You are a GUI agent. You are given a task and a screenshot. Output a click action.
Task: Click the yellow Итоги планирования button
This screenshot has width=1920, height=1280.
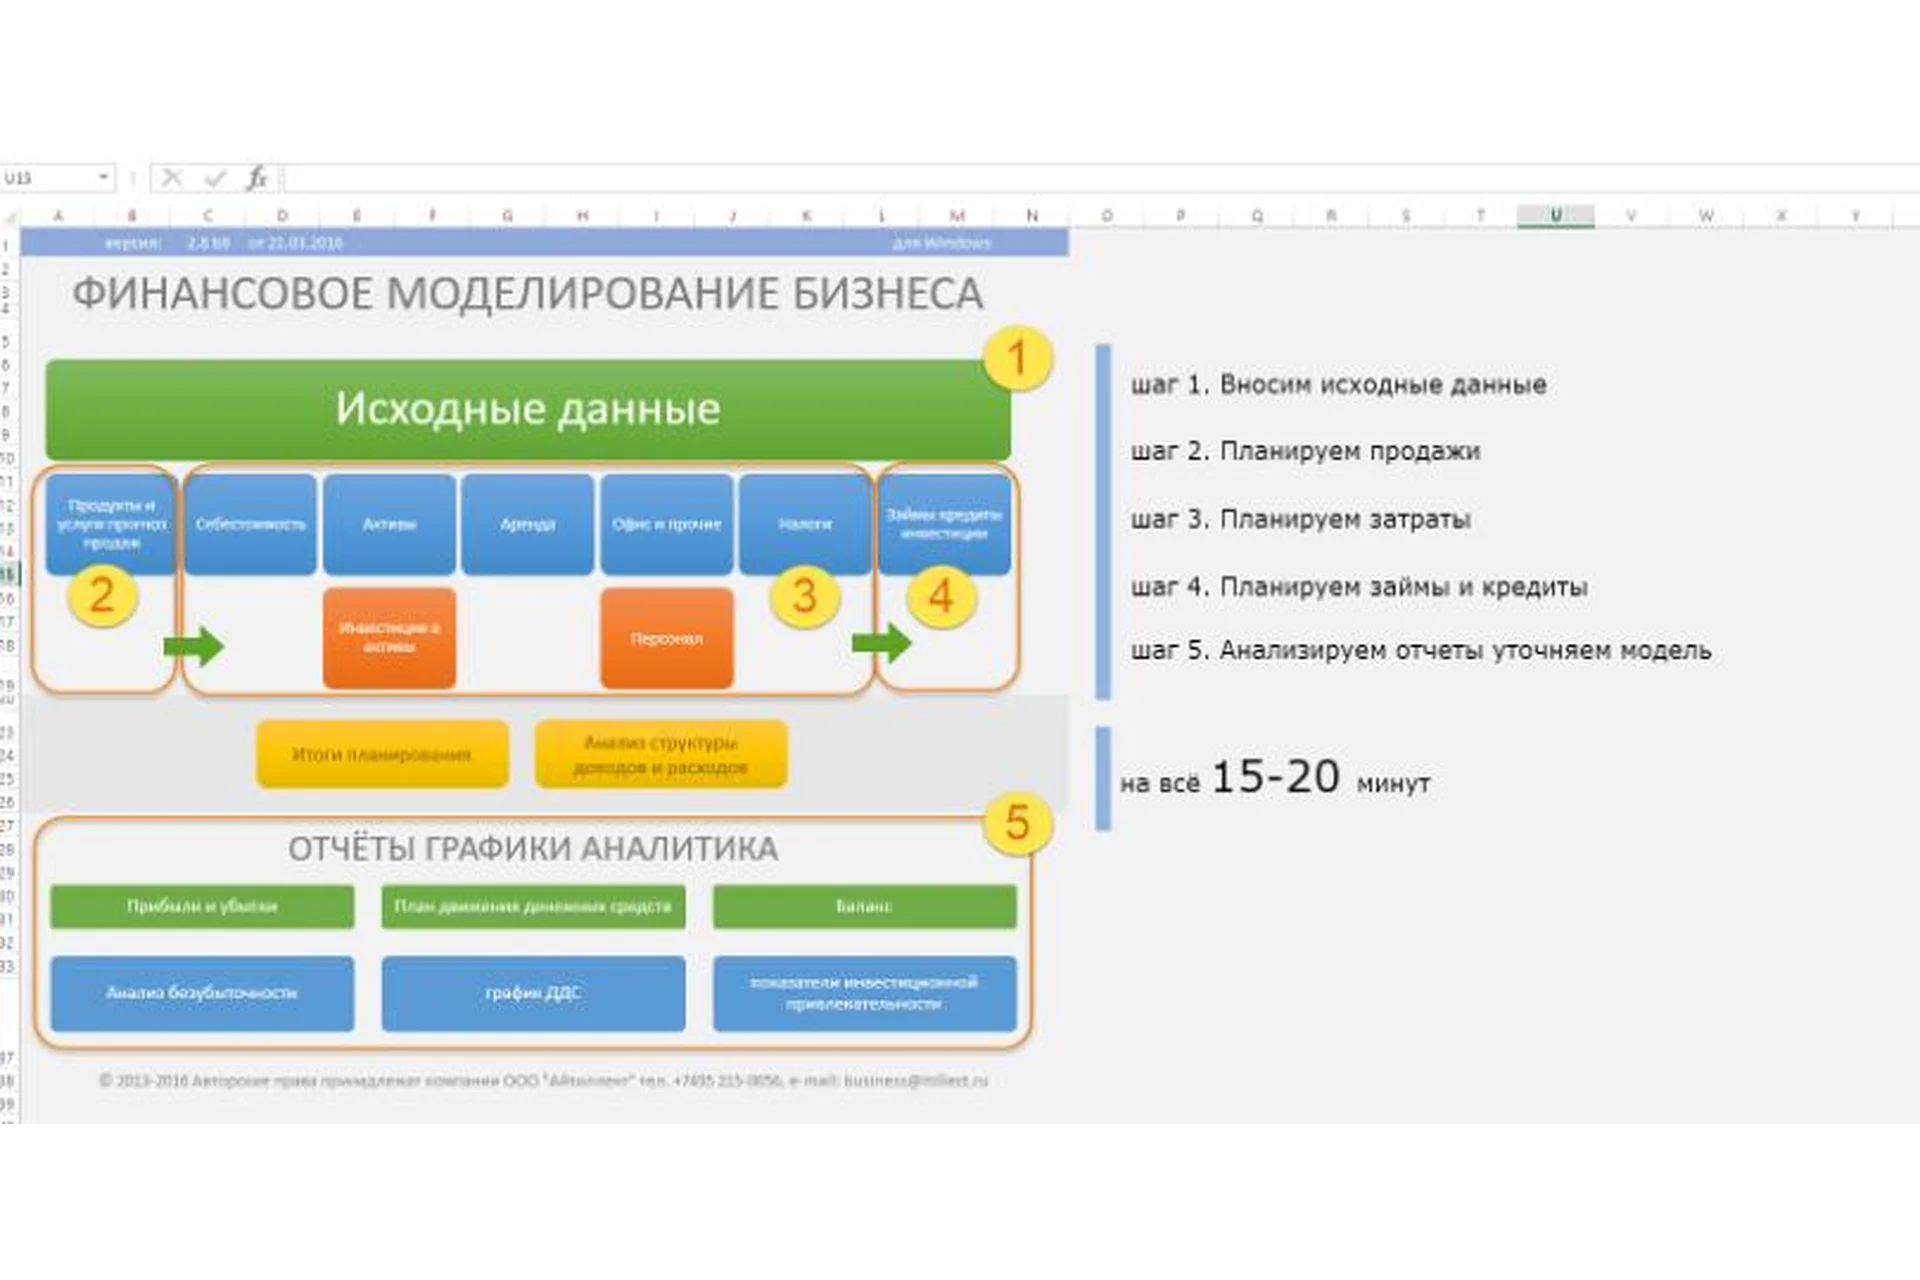(x=382, y=754)
